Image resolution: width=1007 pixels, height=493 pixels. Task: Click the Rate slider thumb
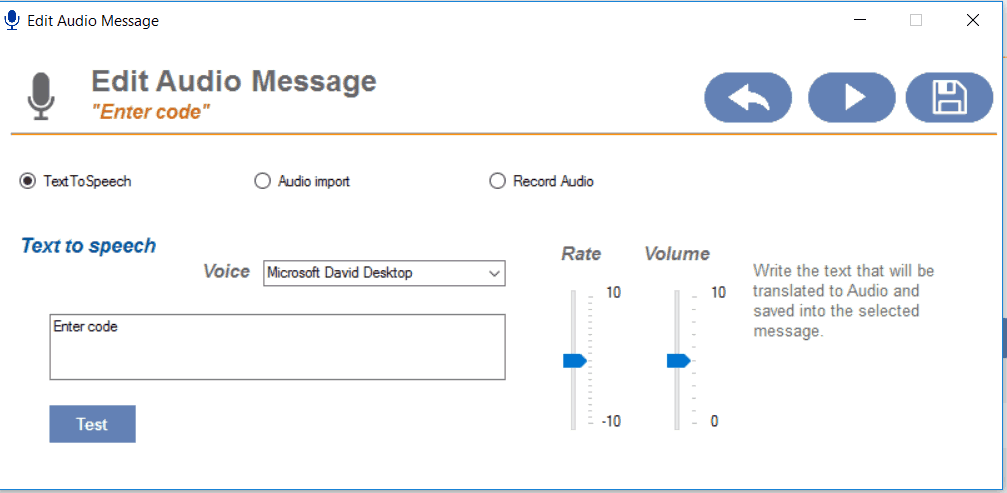click(574, 360)
